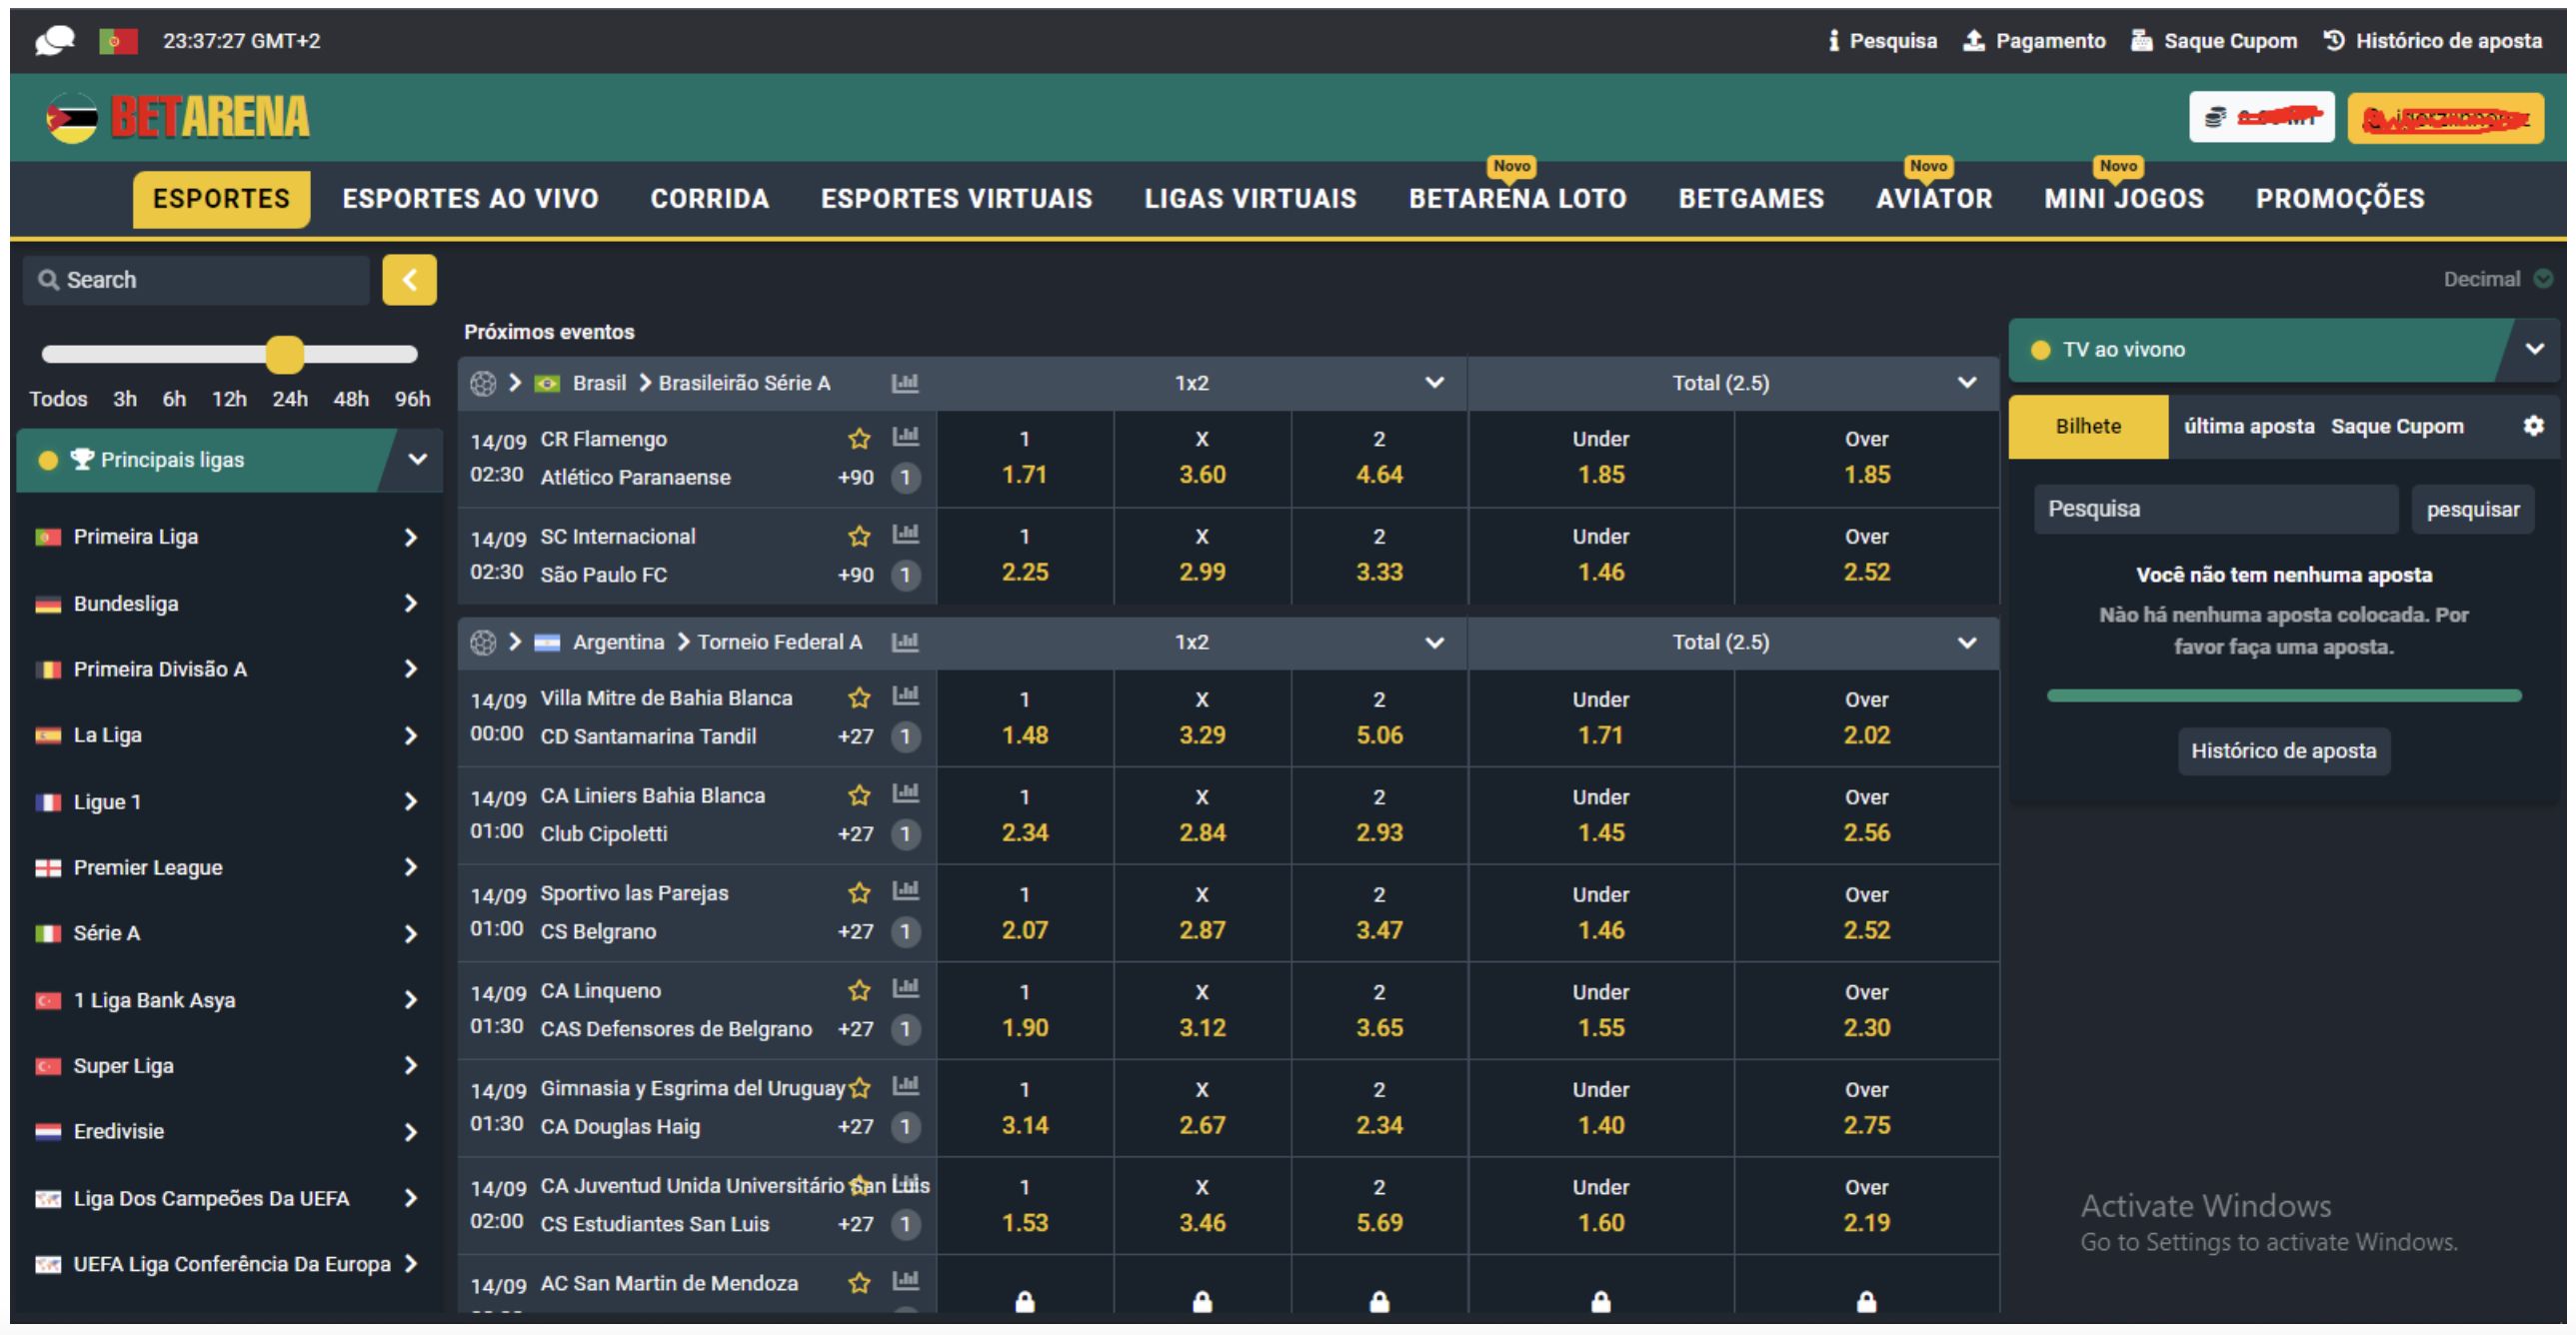
Task: Select home odds 1.90 for CA Linqueno
Action: pos(1025,1011)
